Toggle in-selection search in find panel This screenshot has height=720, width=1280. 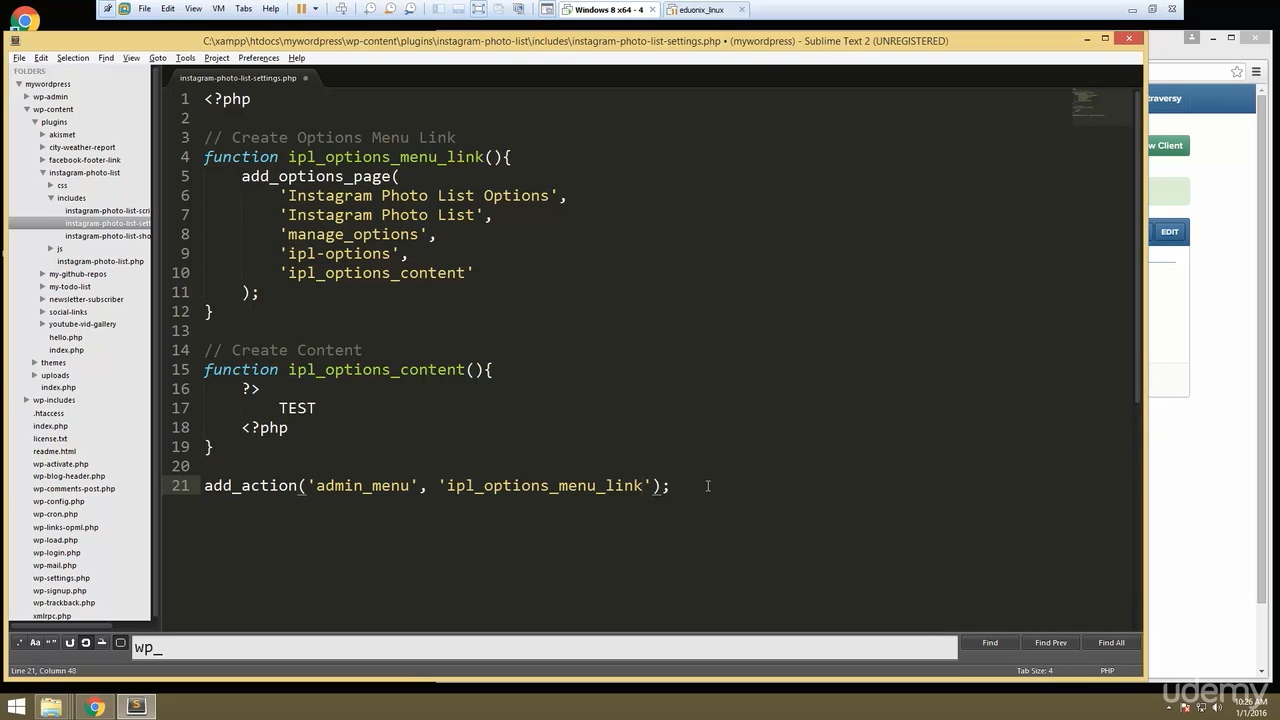click(102, 643)
